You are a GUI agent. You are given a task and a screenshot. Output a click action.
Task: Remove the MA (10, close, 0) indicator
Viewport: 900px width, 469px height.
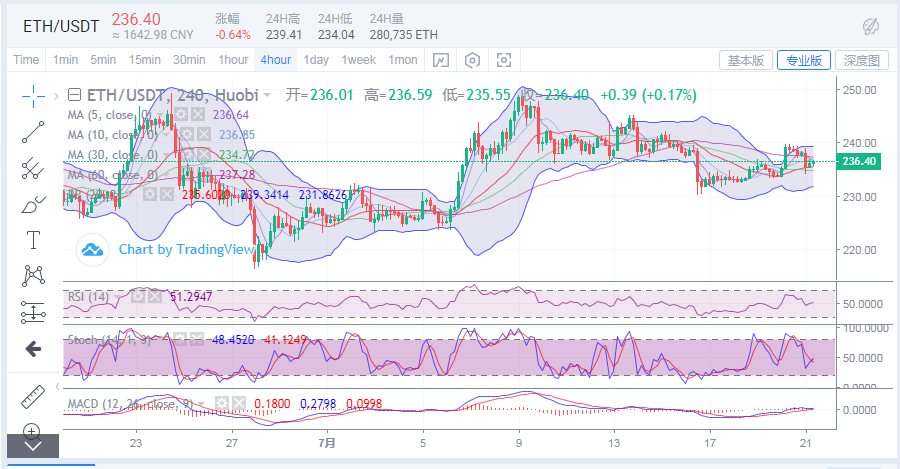204,134
